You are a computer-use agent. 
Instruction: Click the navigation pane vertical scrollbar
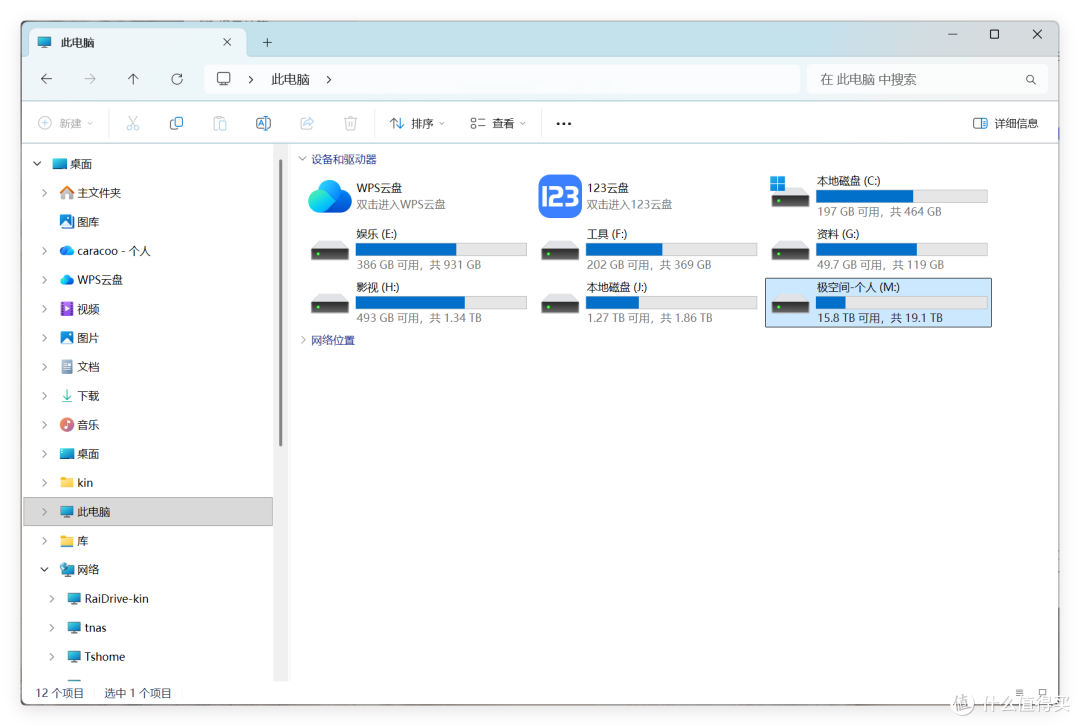(280, 303)
